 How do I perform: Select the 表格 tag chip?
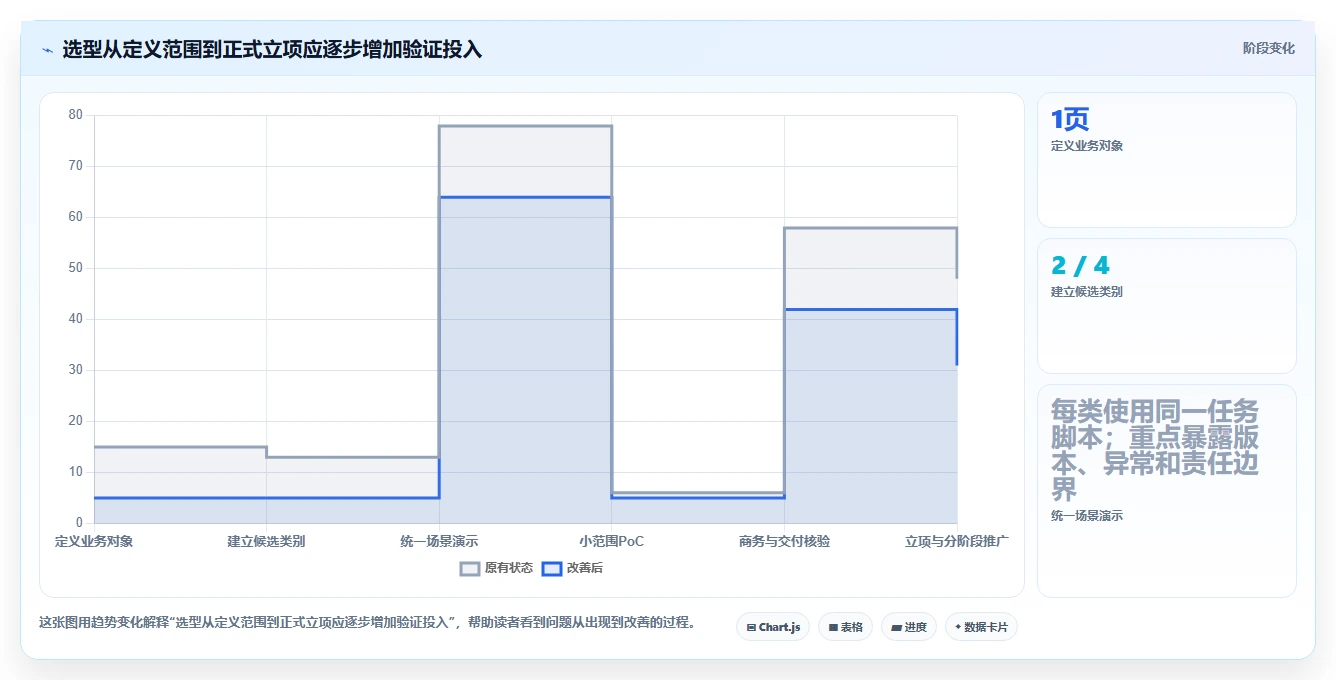click(x=845, y=627)
